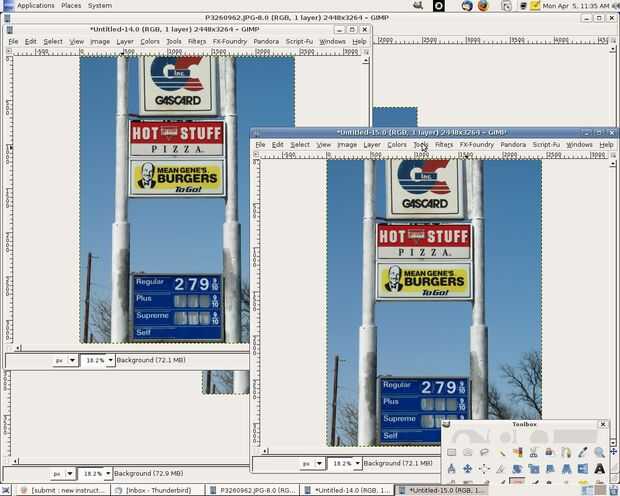Toggle zoom-on-resize button in Untitled-14 window

[366, 52]
